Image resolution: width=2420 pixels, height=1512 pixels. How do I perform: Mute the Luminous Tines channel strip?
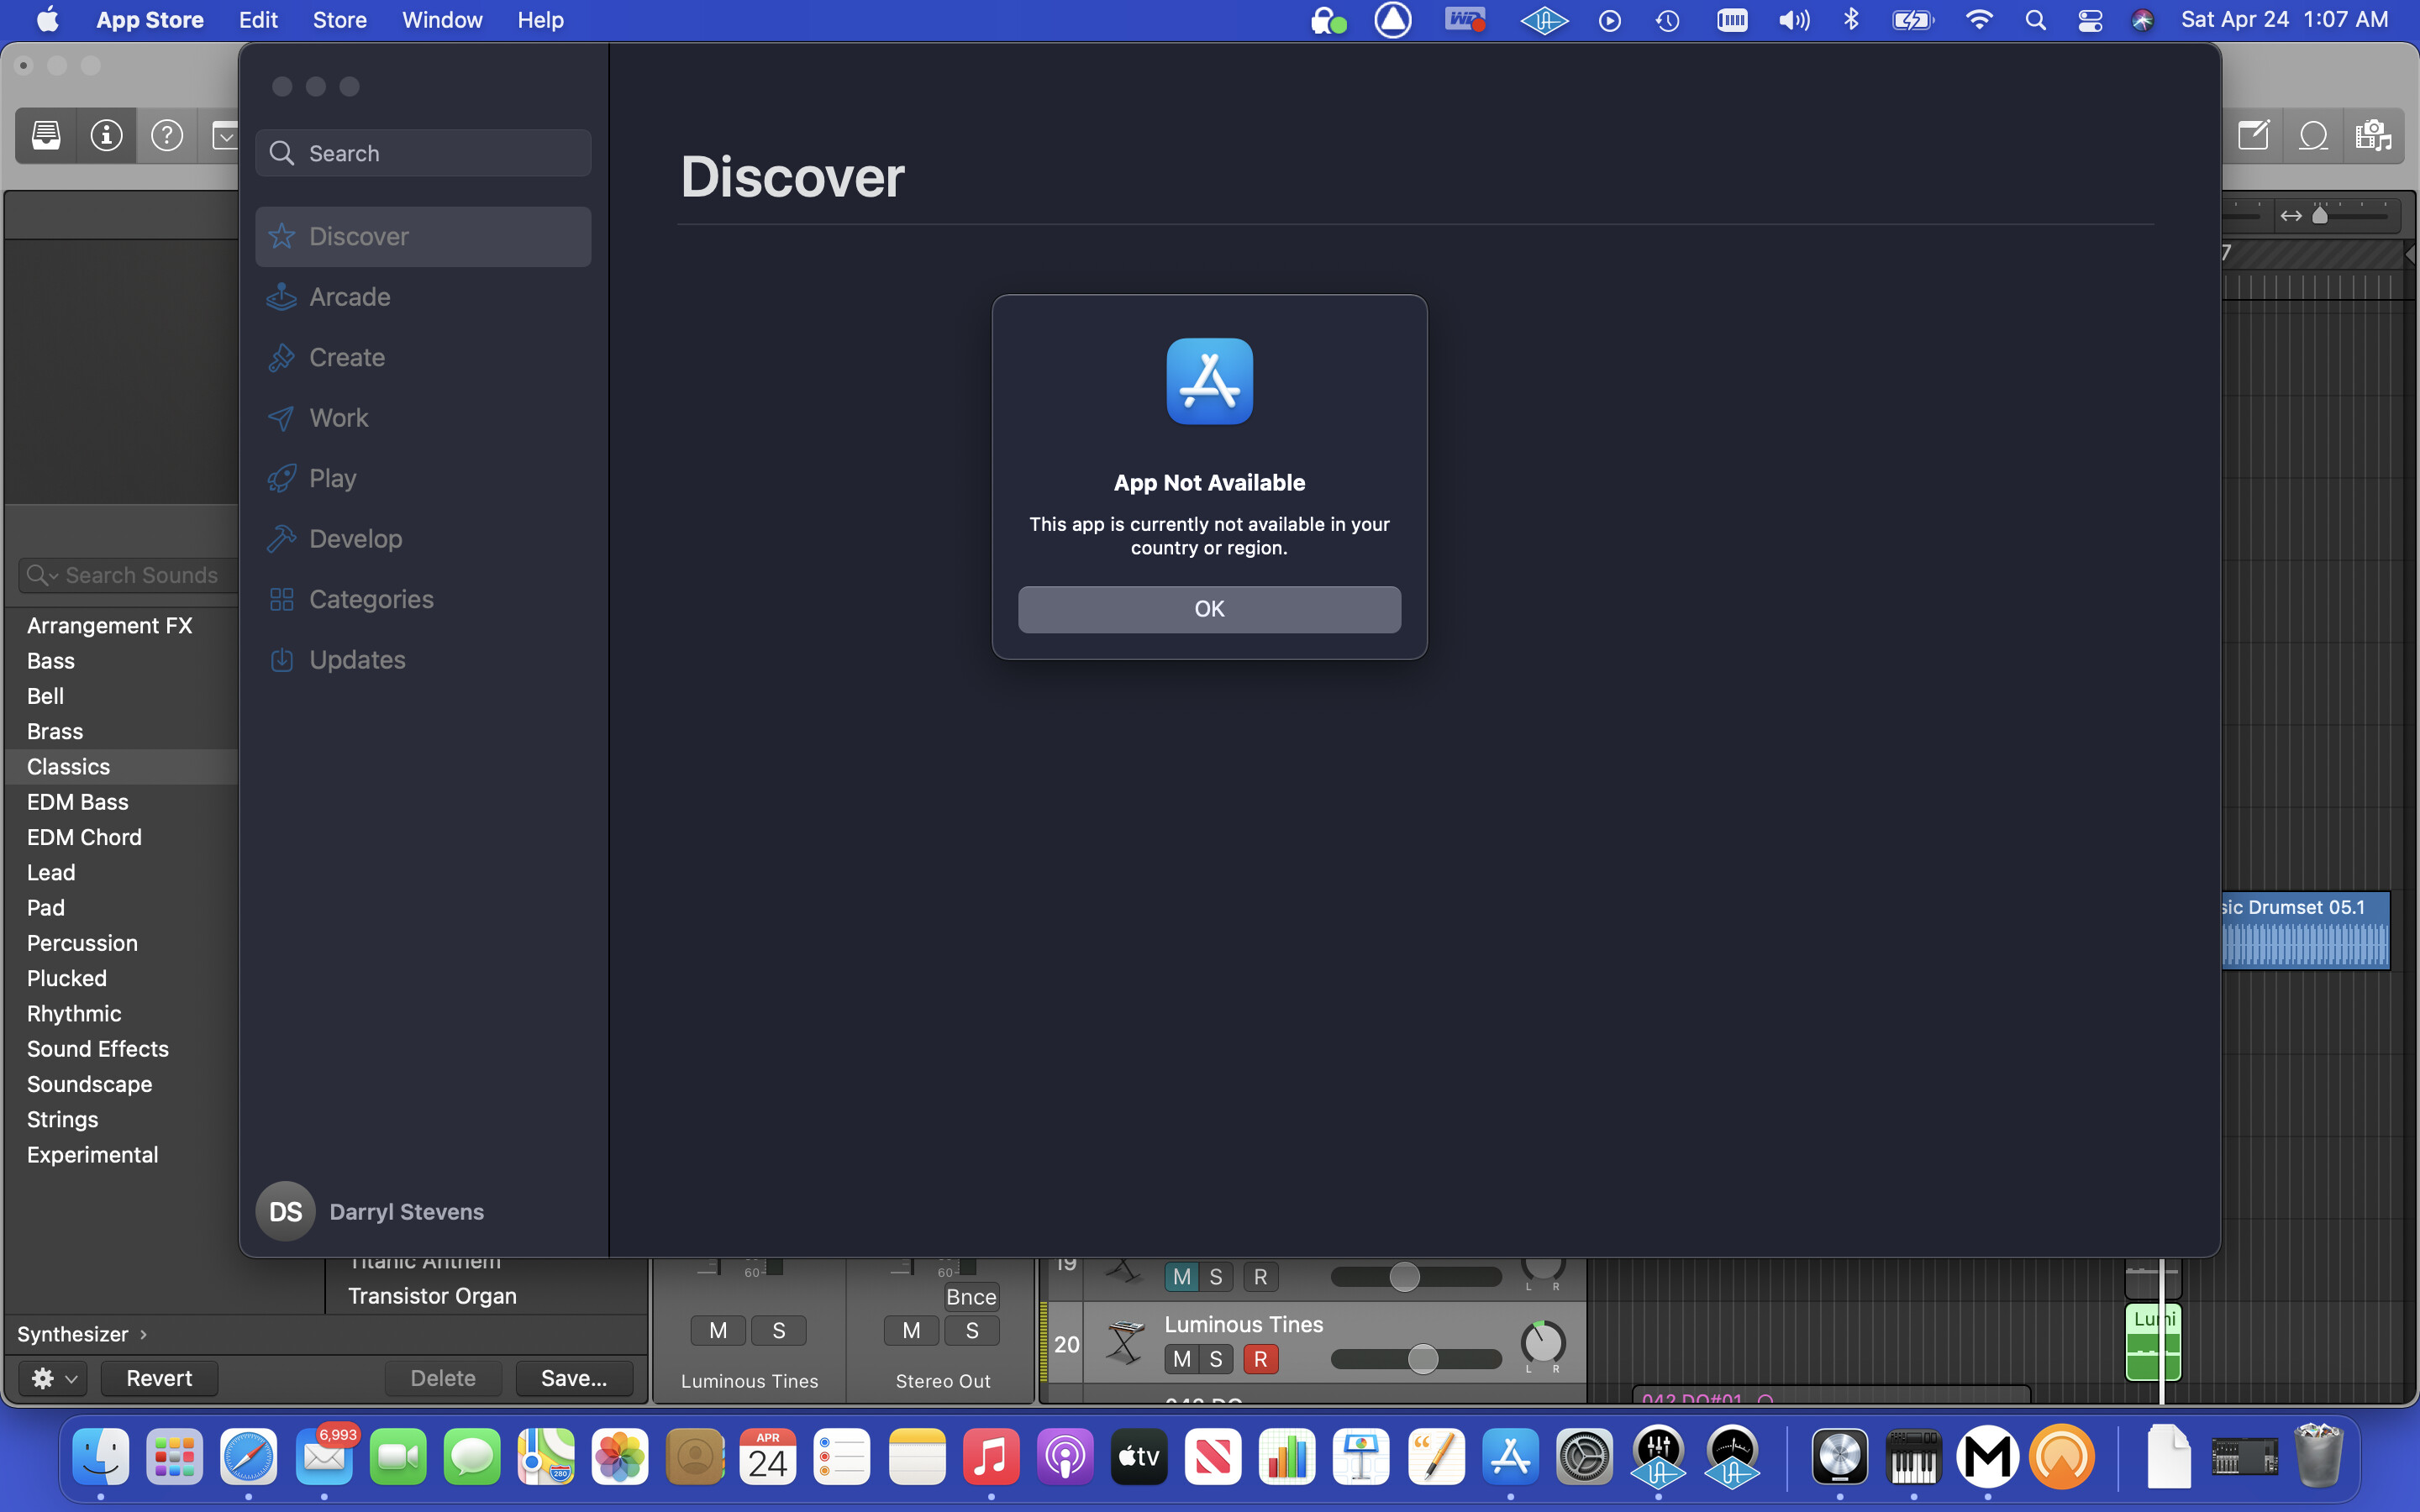(x=718, y=1331)
